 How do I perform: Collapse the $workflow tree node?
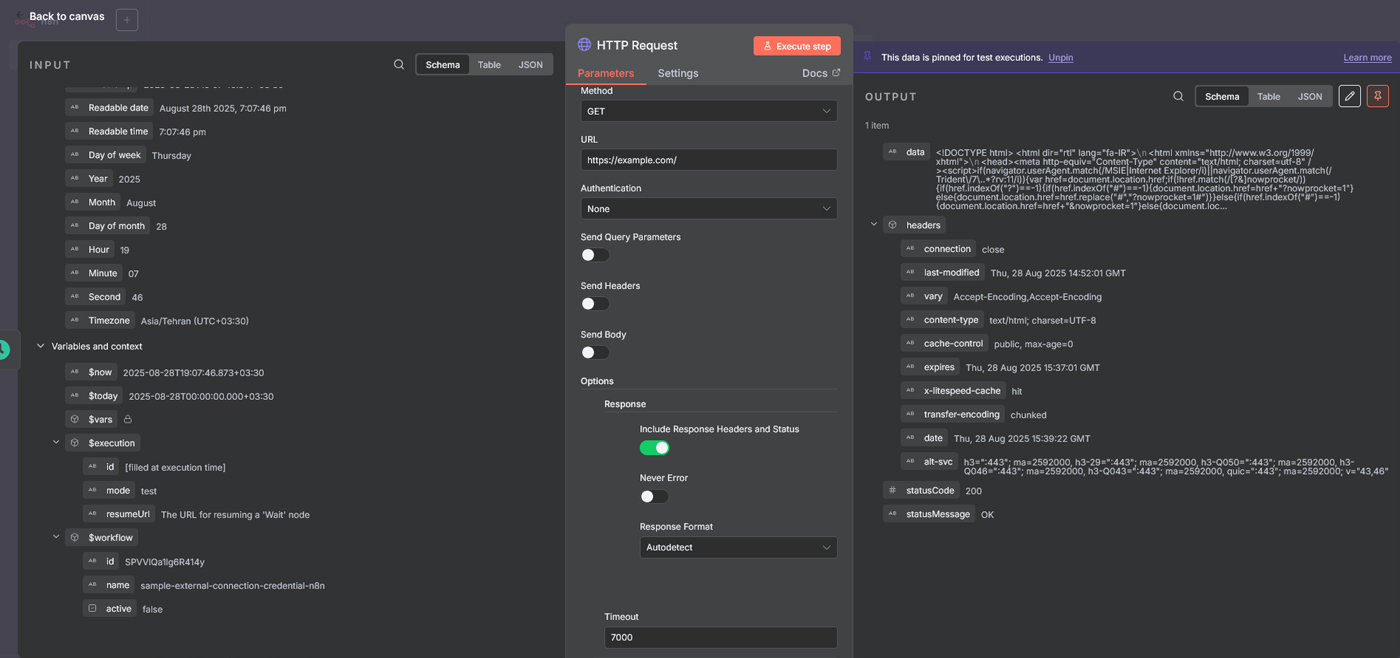56,537
